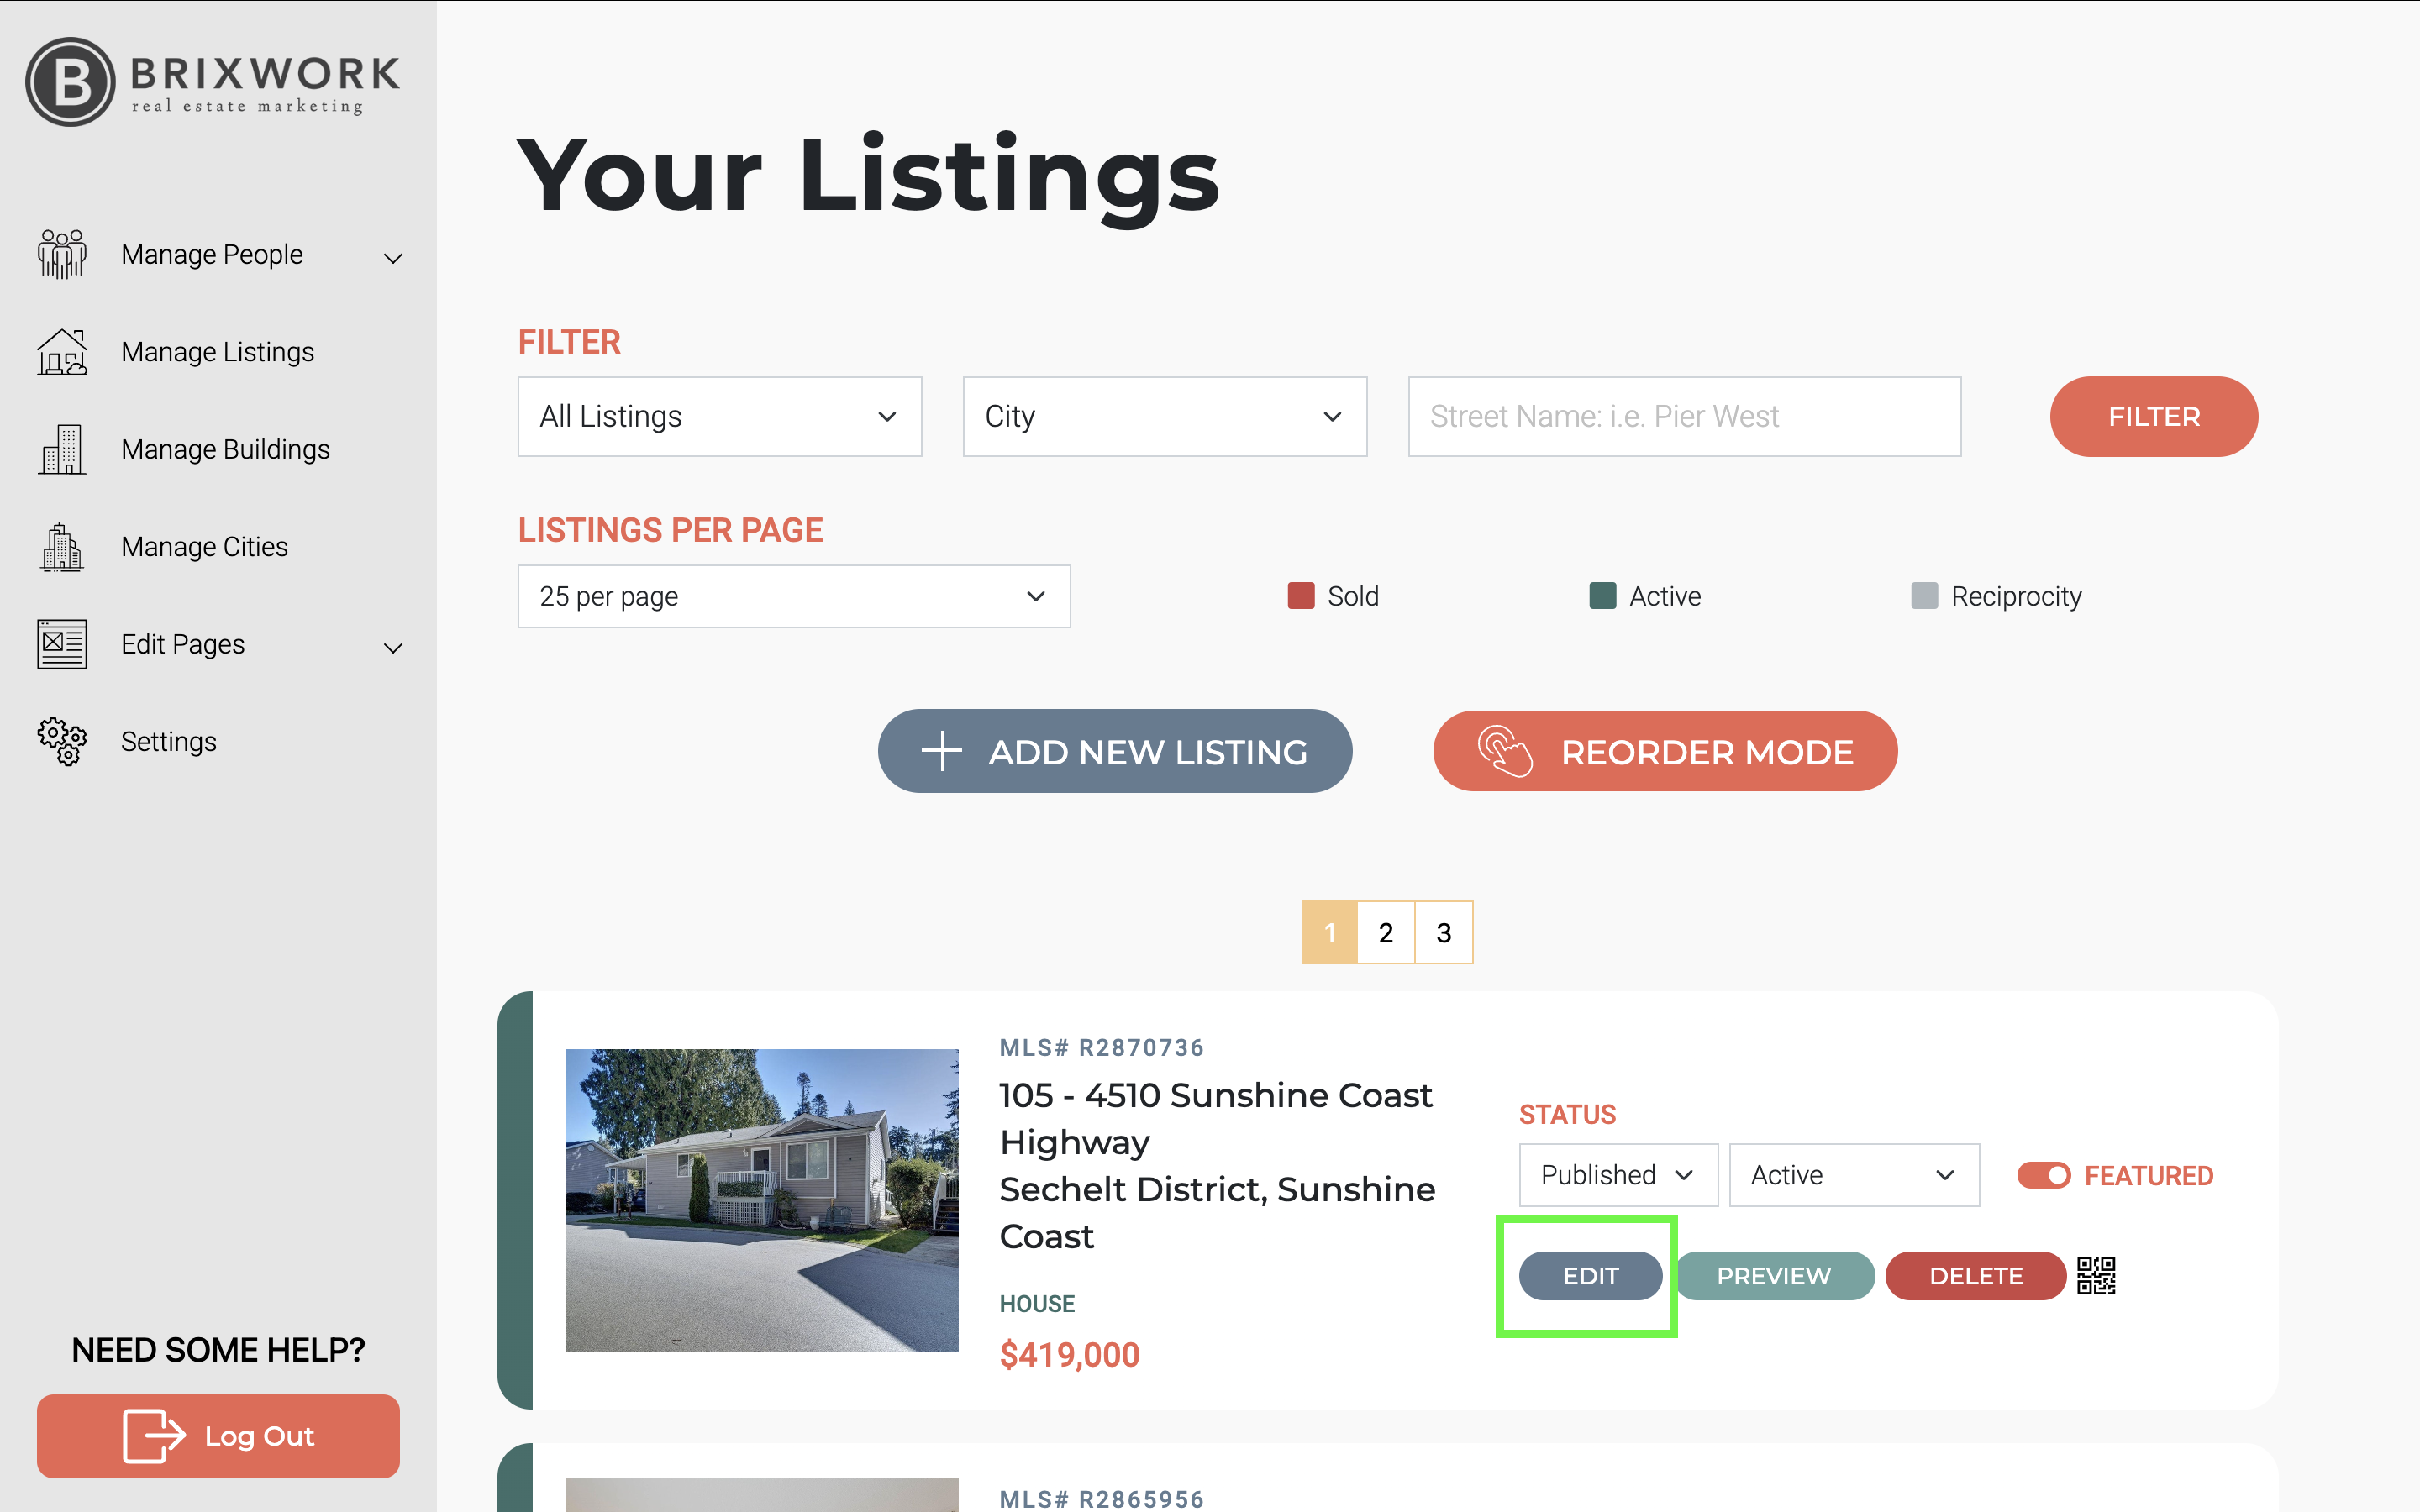Click the Manage Listings house icon
The width and height of the screenshot is (2420, 1512).
(62, 352)
